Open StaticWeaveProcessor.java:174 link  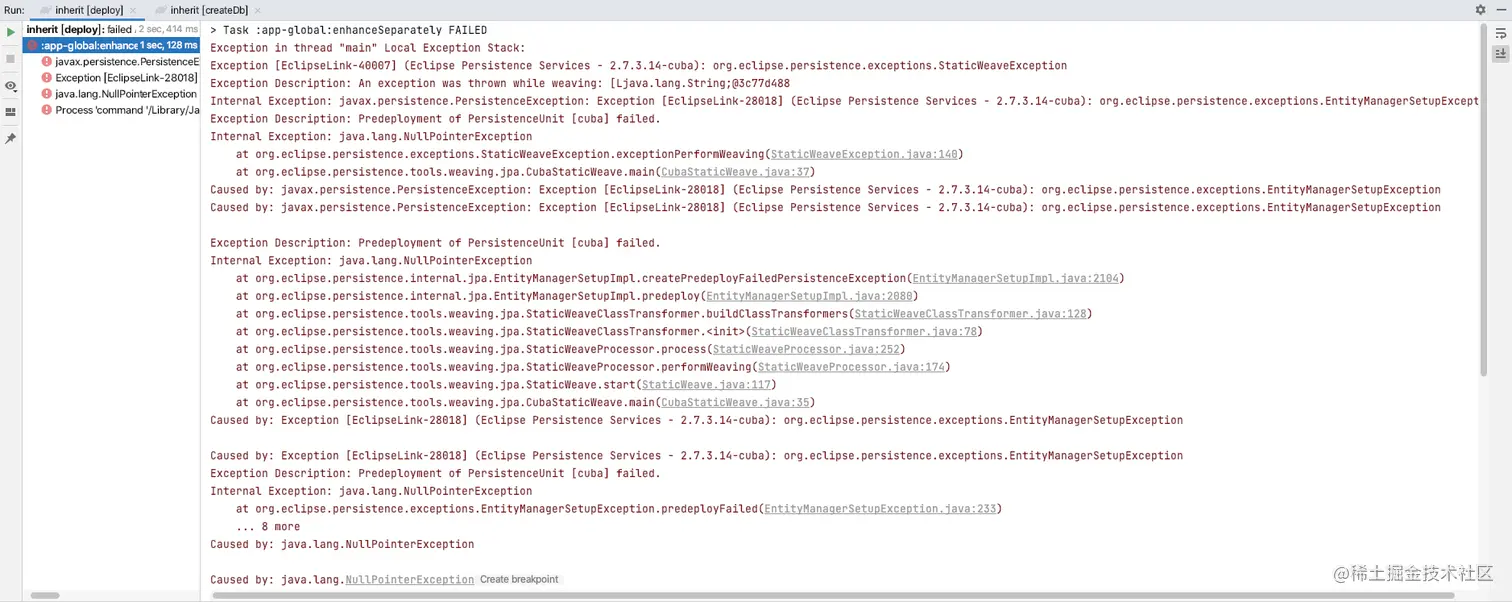850,367
